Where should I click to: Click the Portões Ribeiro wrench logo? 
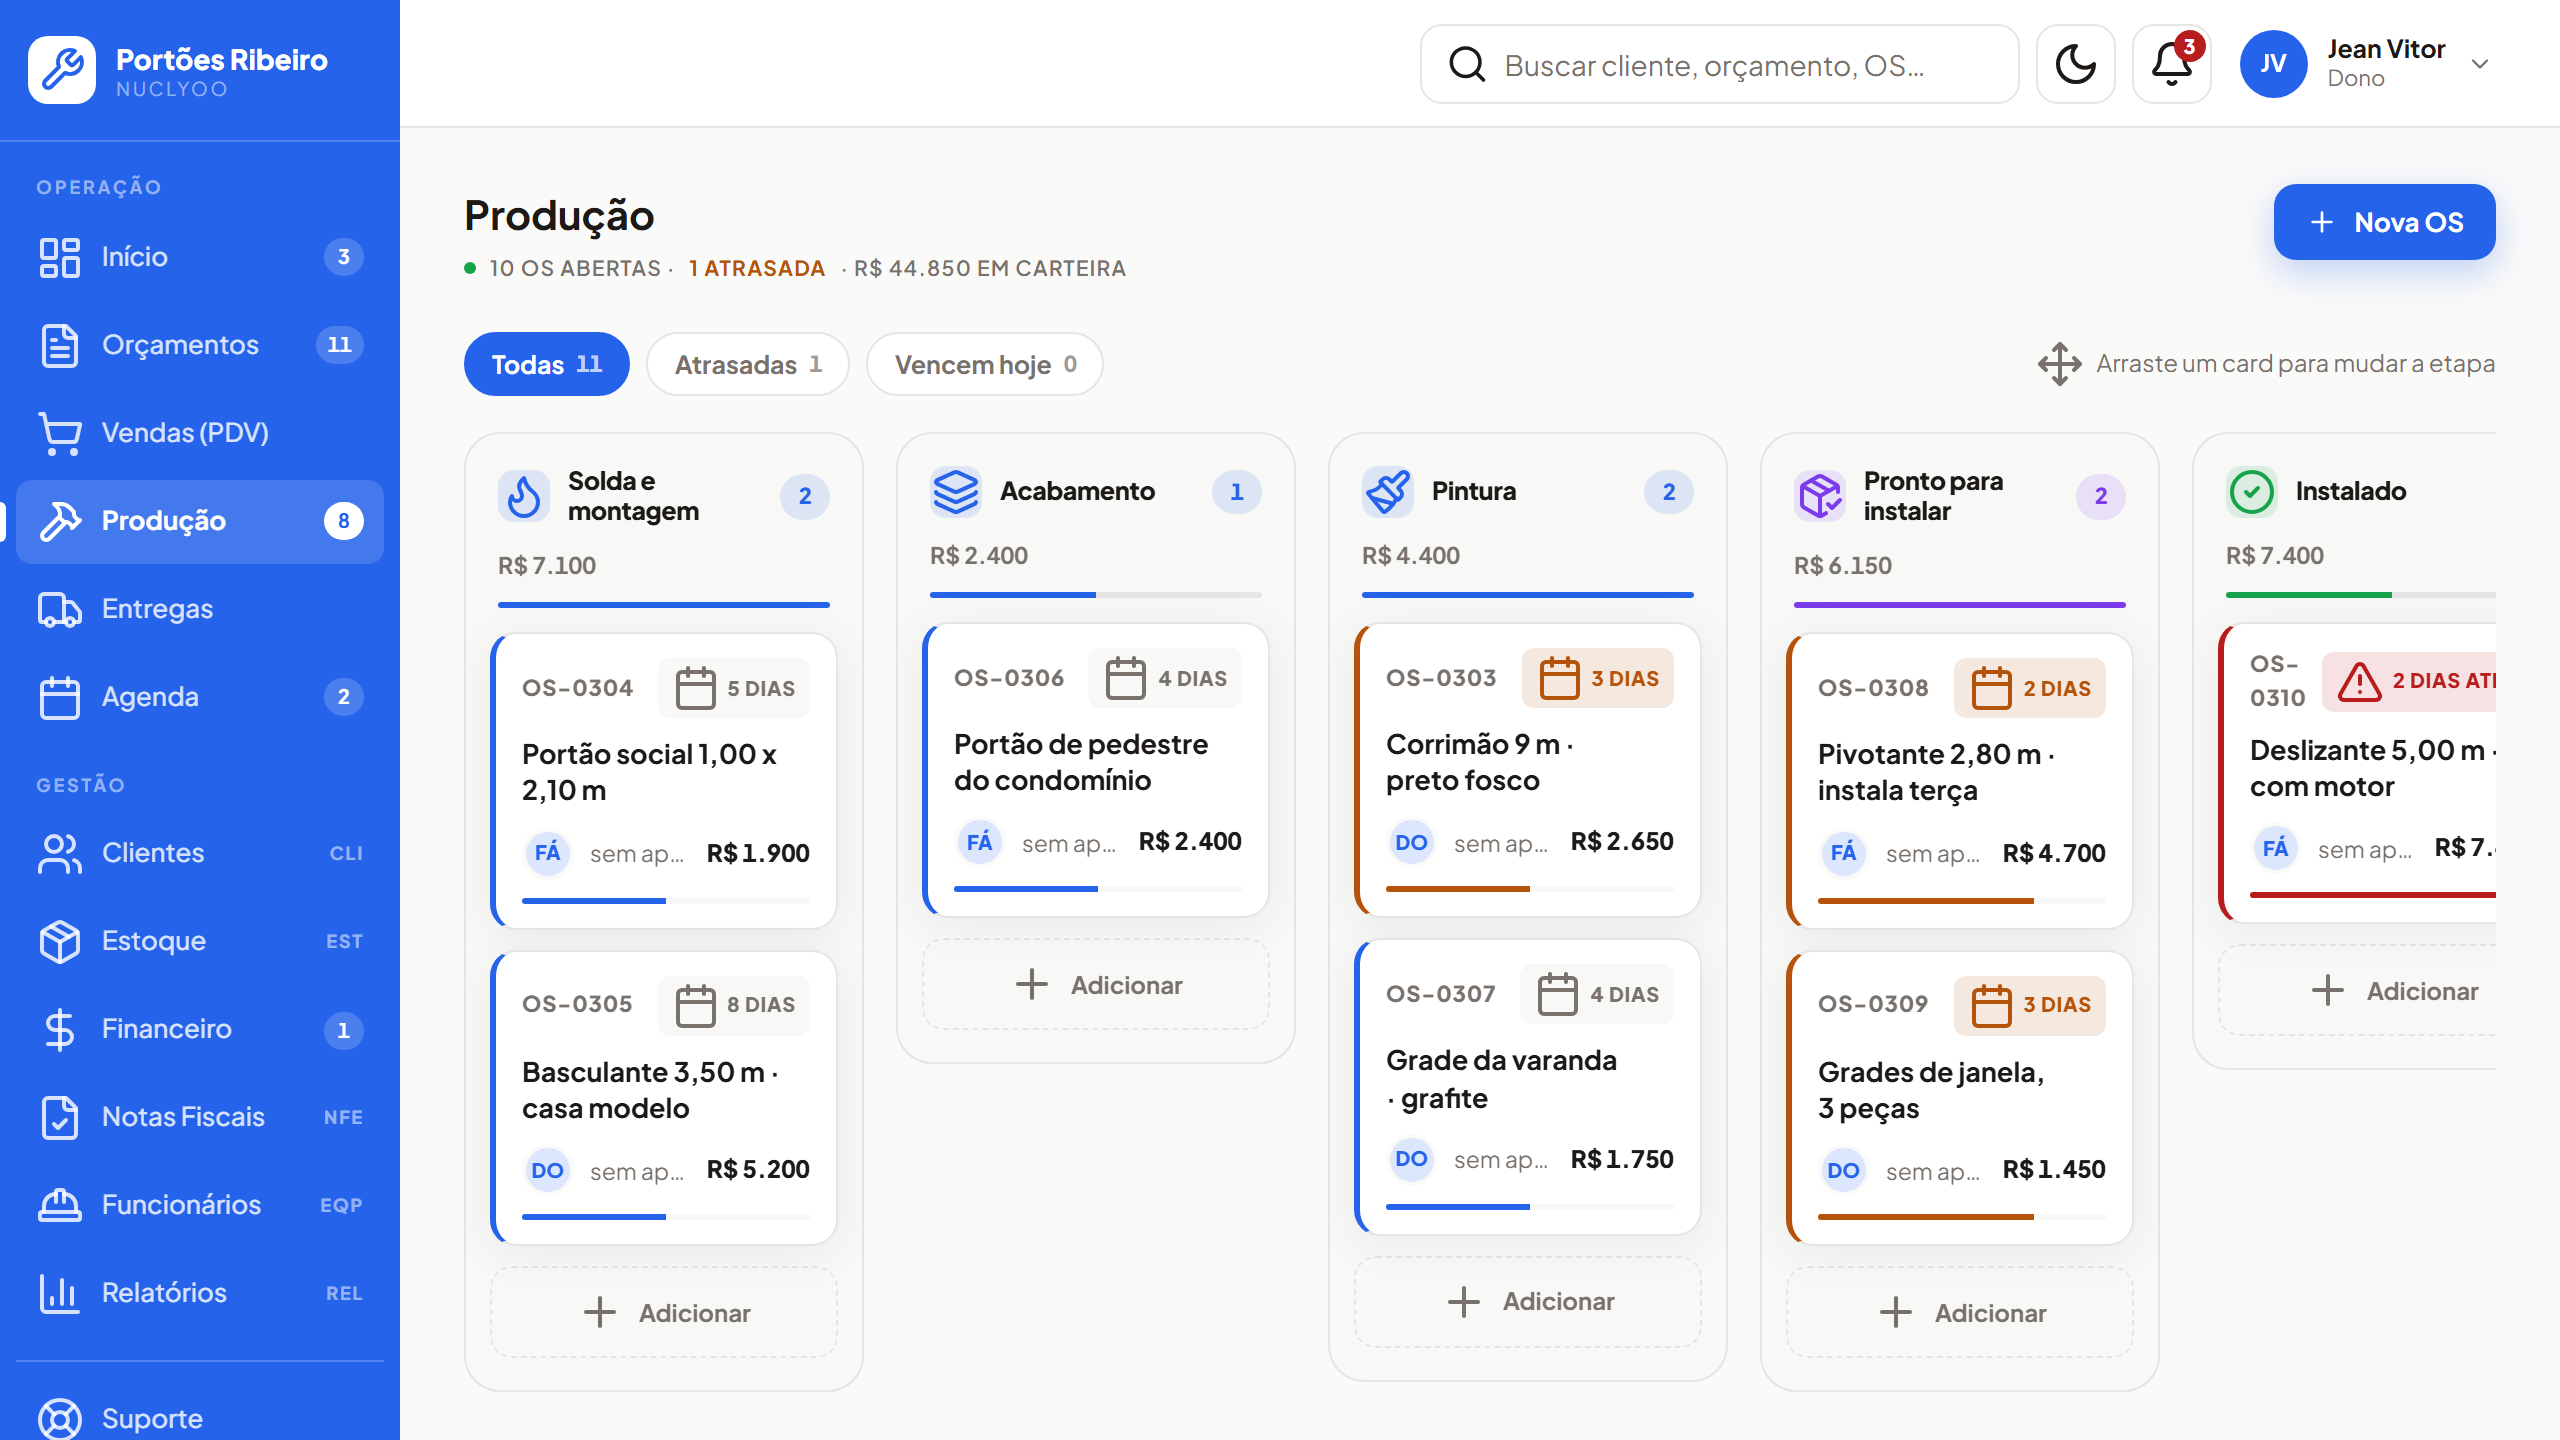tap(62, 70)
